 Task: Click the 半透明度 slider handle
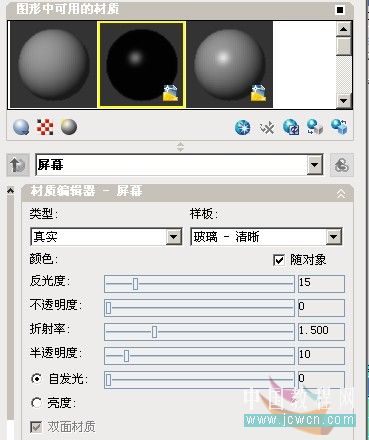tap(126, 356)
